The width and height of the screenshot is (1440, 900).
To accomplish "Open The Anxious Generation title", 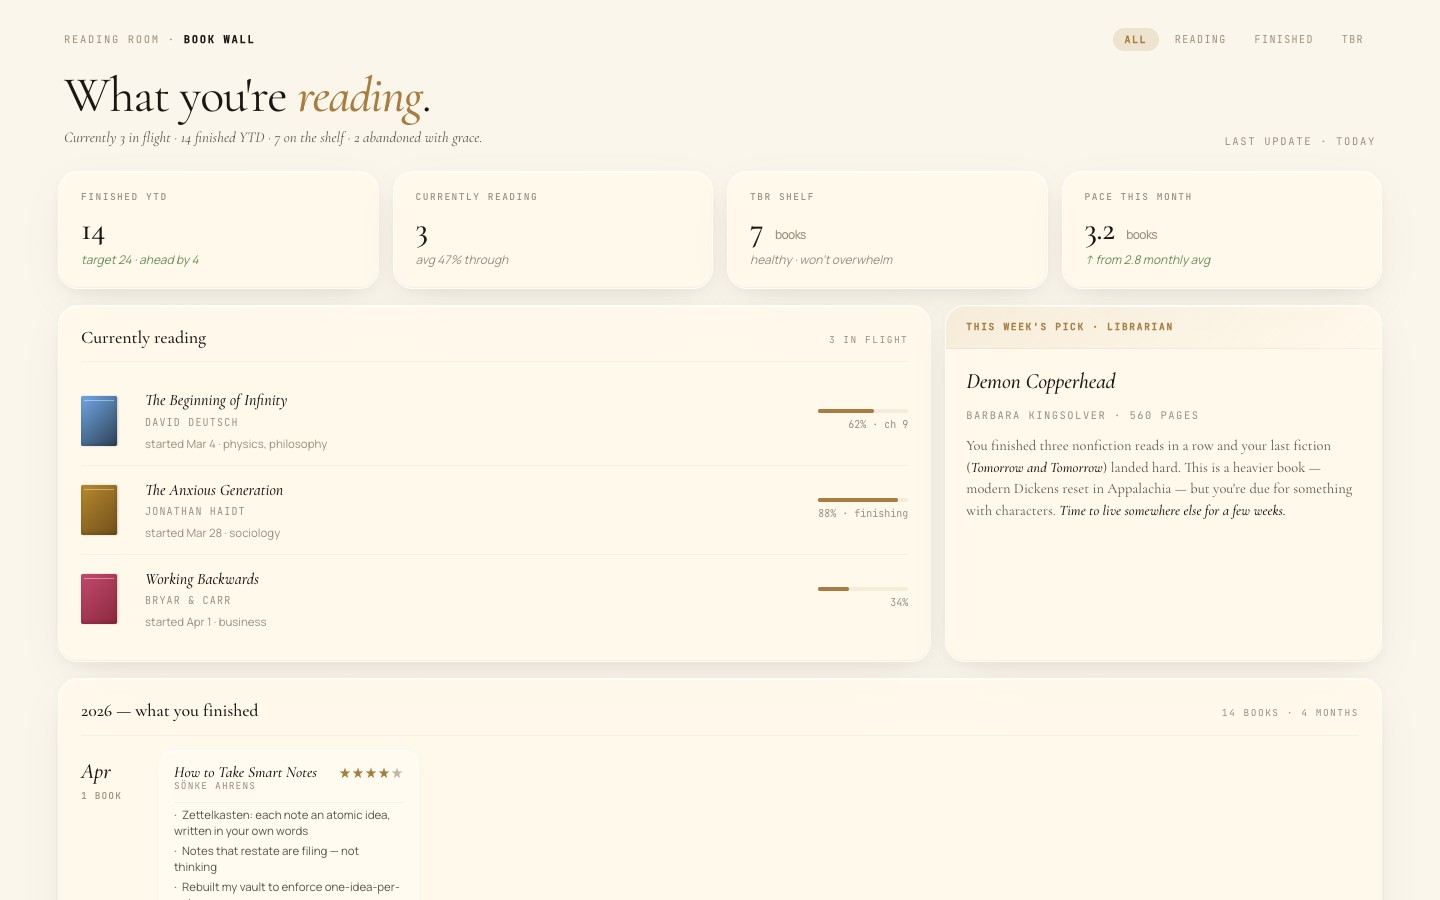I will tap(214, 490).
